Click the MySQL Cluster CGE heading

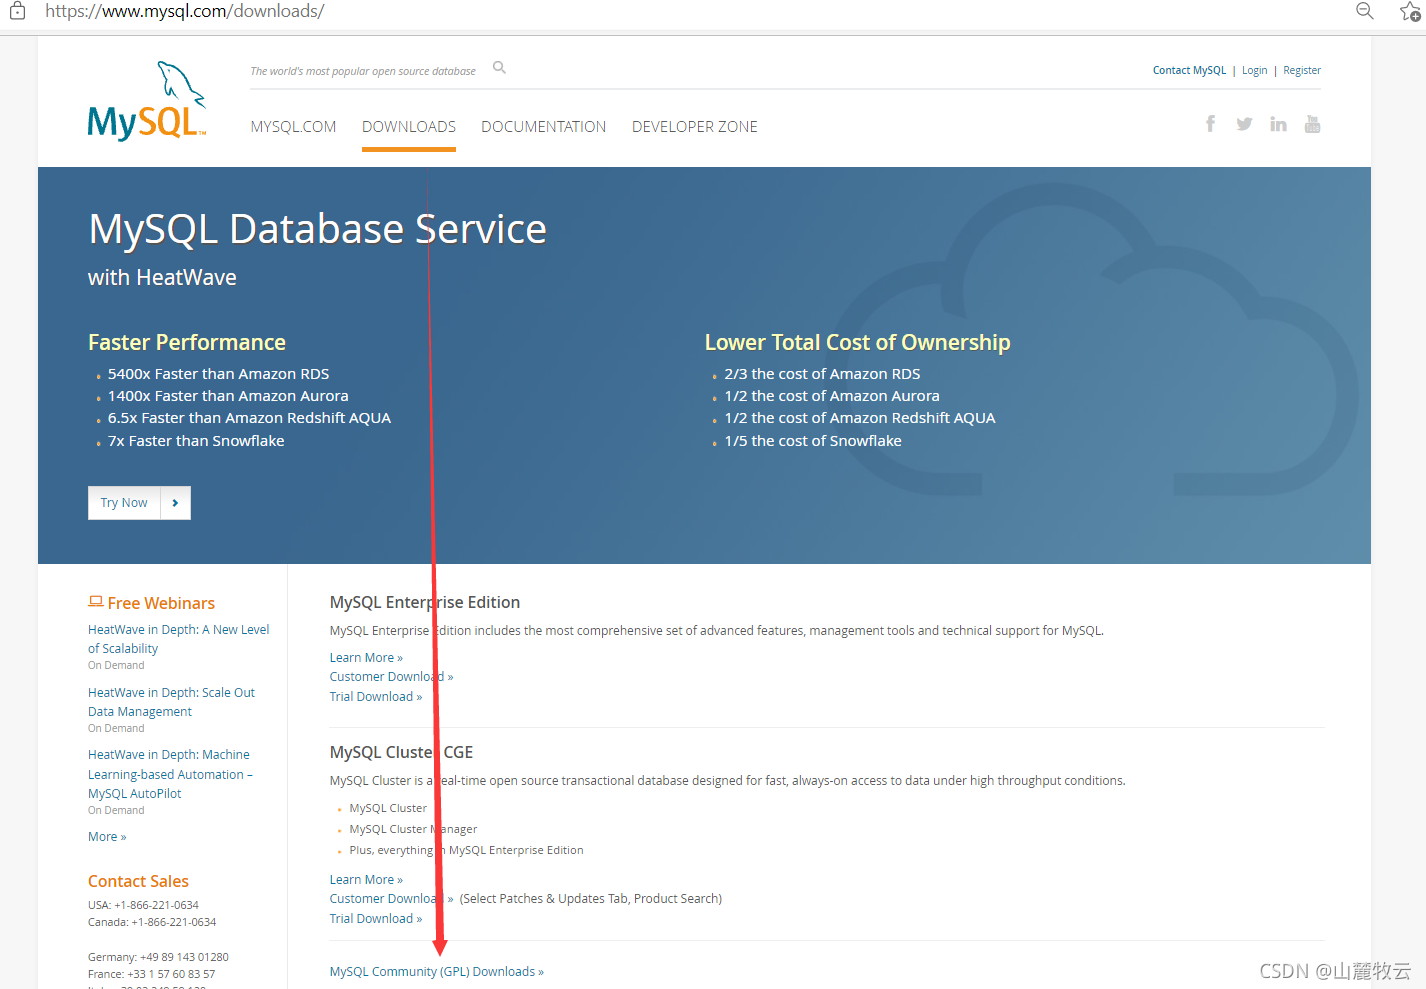401,752
